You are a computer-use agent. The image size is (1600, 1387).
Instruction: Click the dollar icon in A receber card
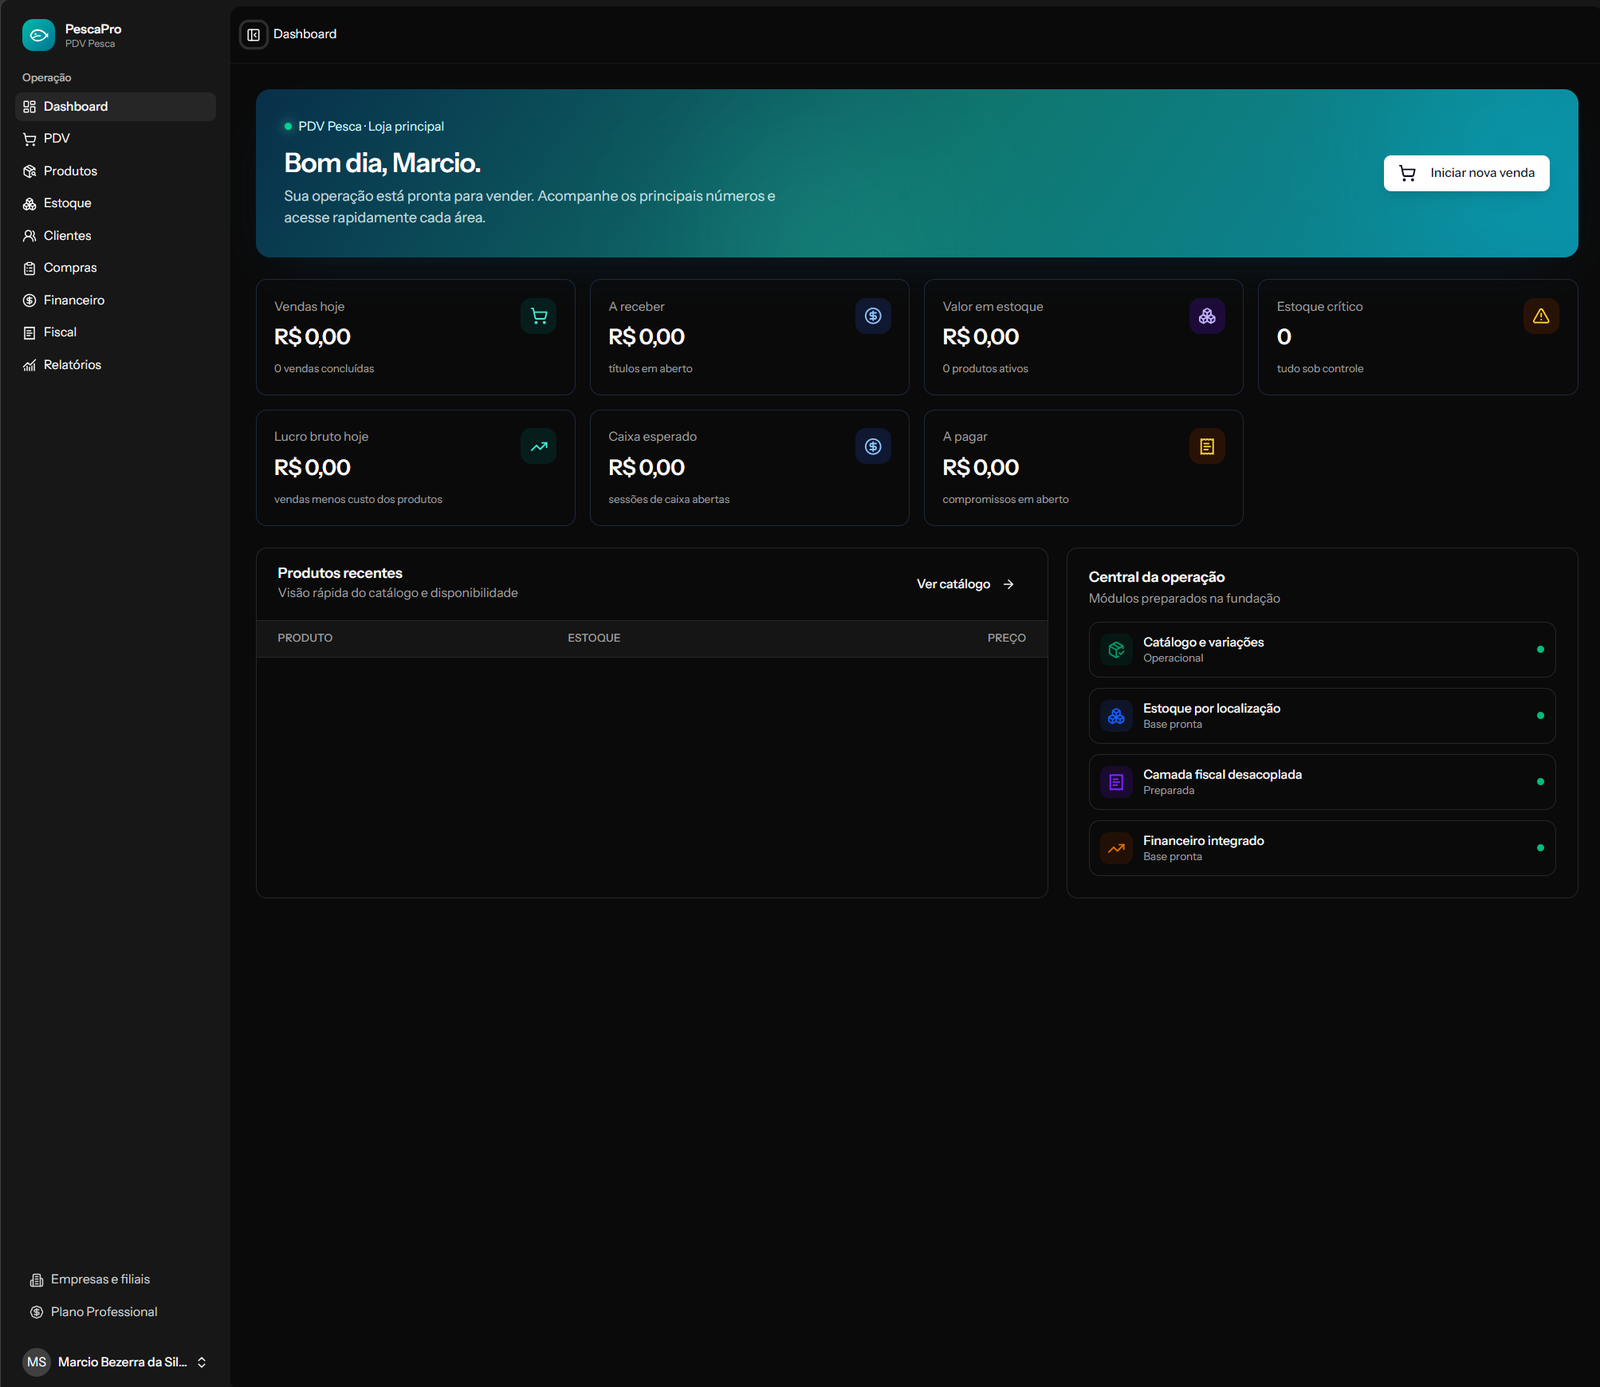873,316
